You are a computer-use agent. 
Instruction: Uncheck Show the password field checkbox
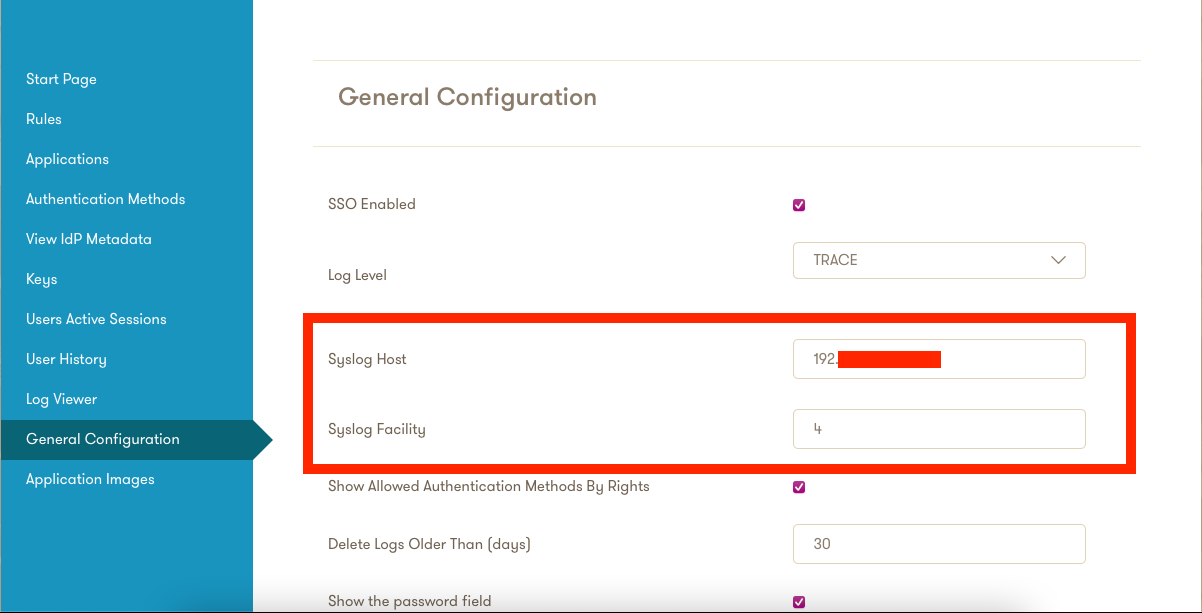pyautogui.click(x=799, y=601)
